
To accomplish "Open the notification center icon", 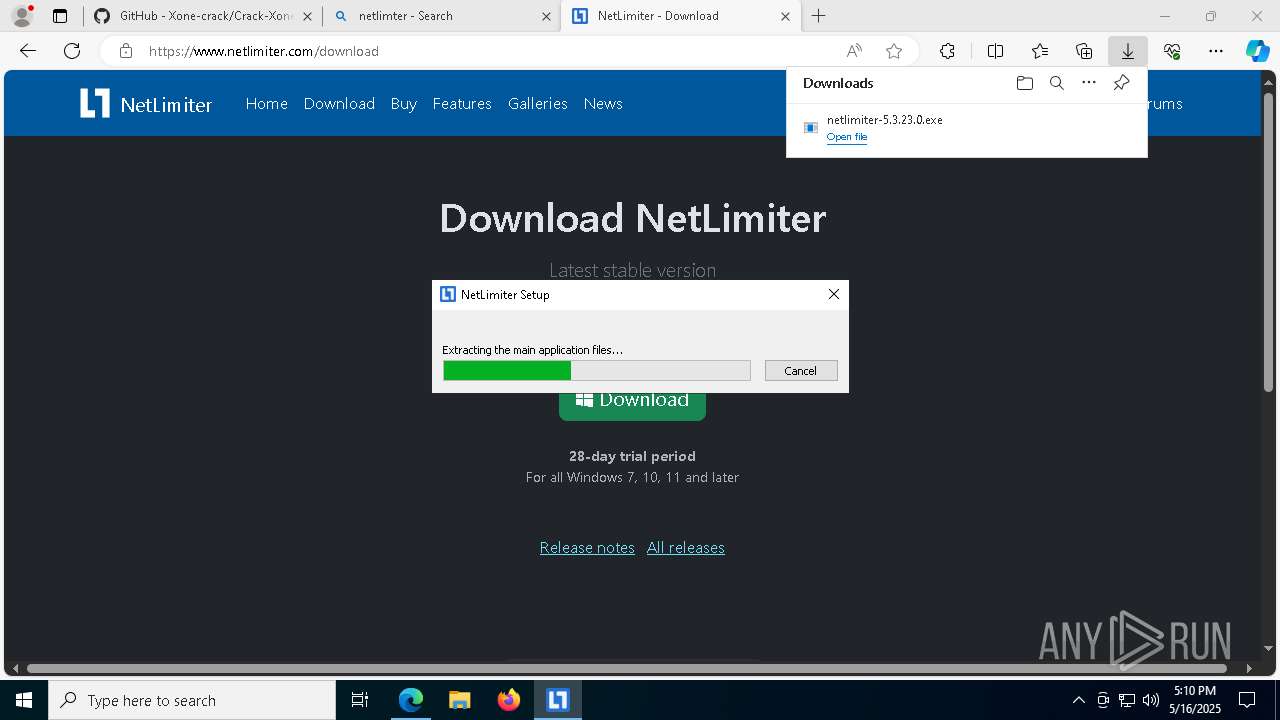I will click(x=1247, y=700).
